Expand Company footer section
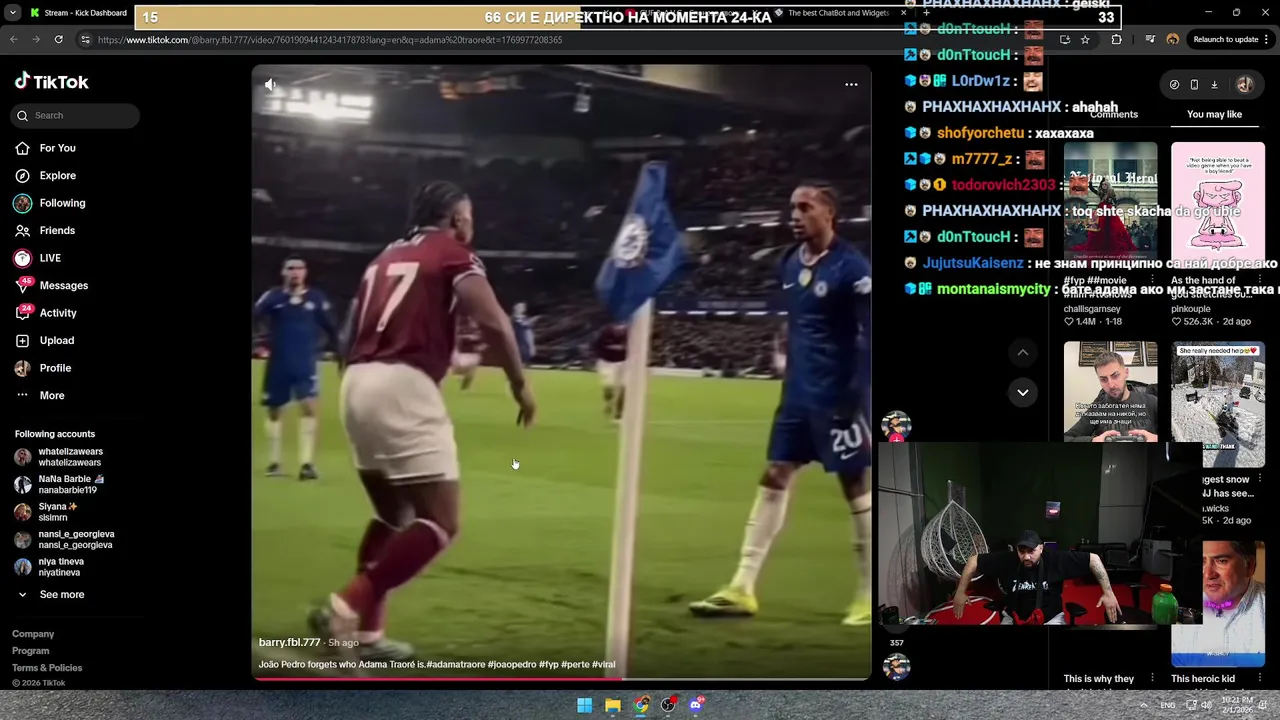 33,634
